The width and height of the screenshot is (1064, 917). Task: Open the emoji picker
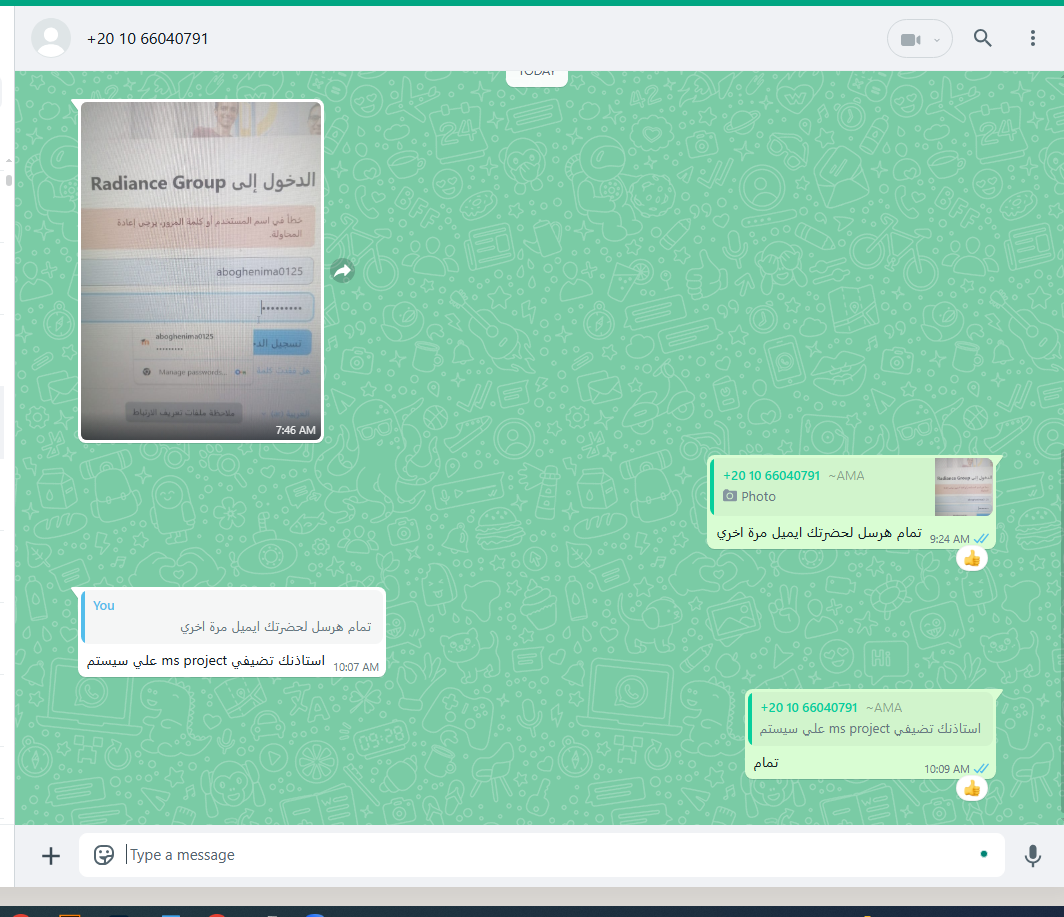pyautogui.click(x=104, y=855)
